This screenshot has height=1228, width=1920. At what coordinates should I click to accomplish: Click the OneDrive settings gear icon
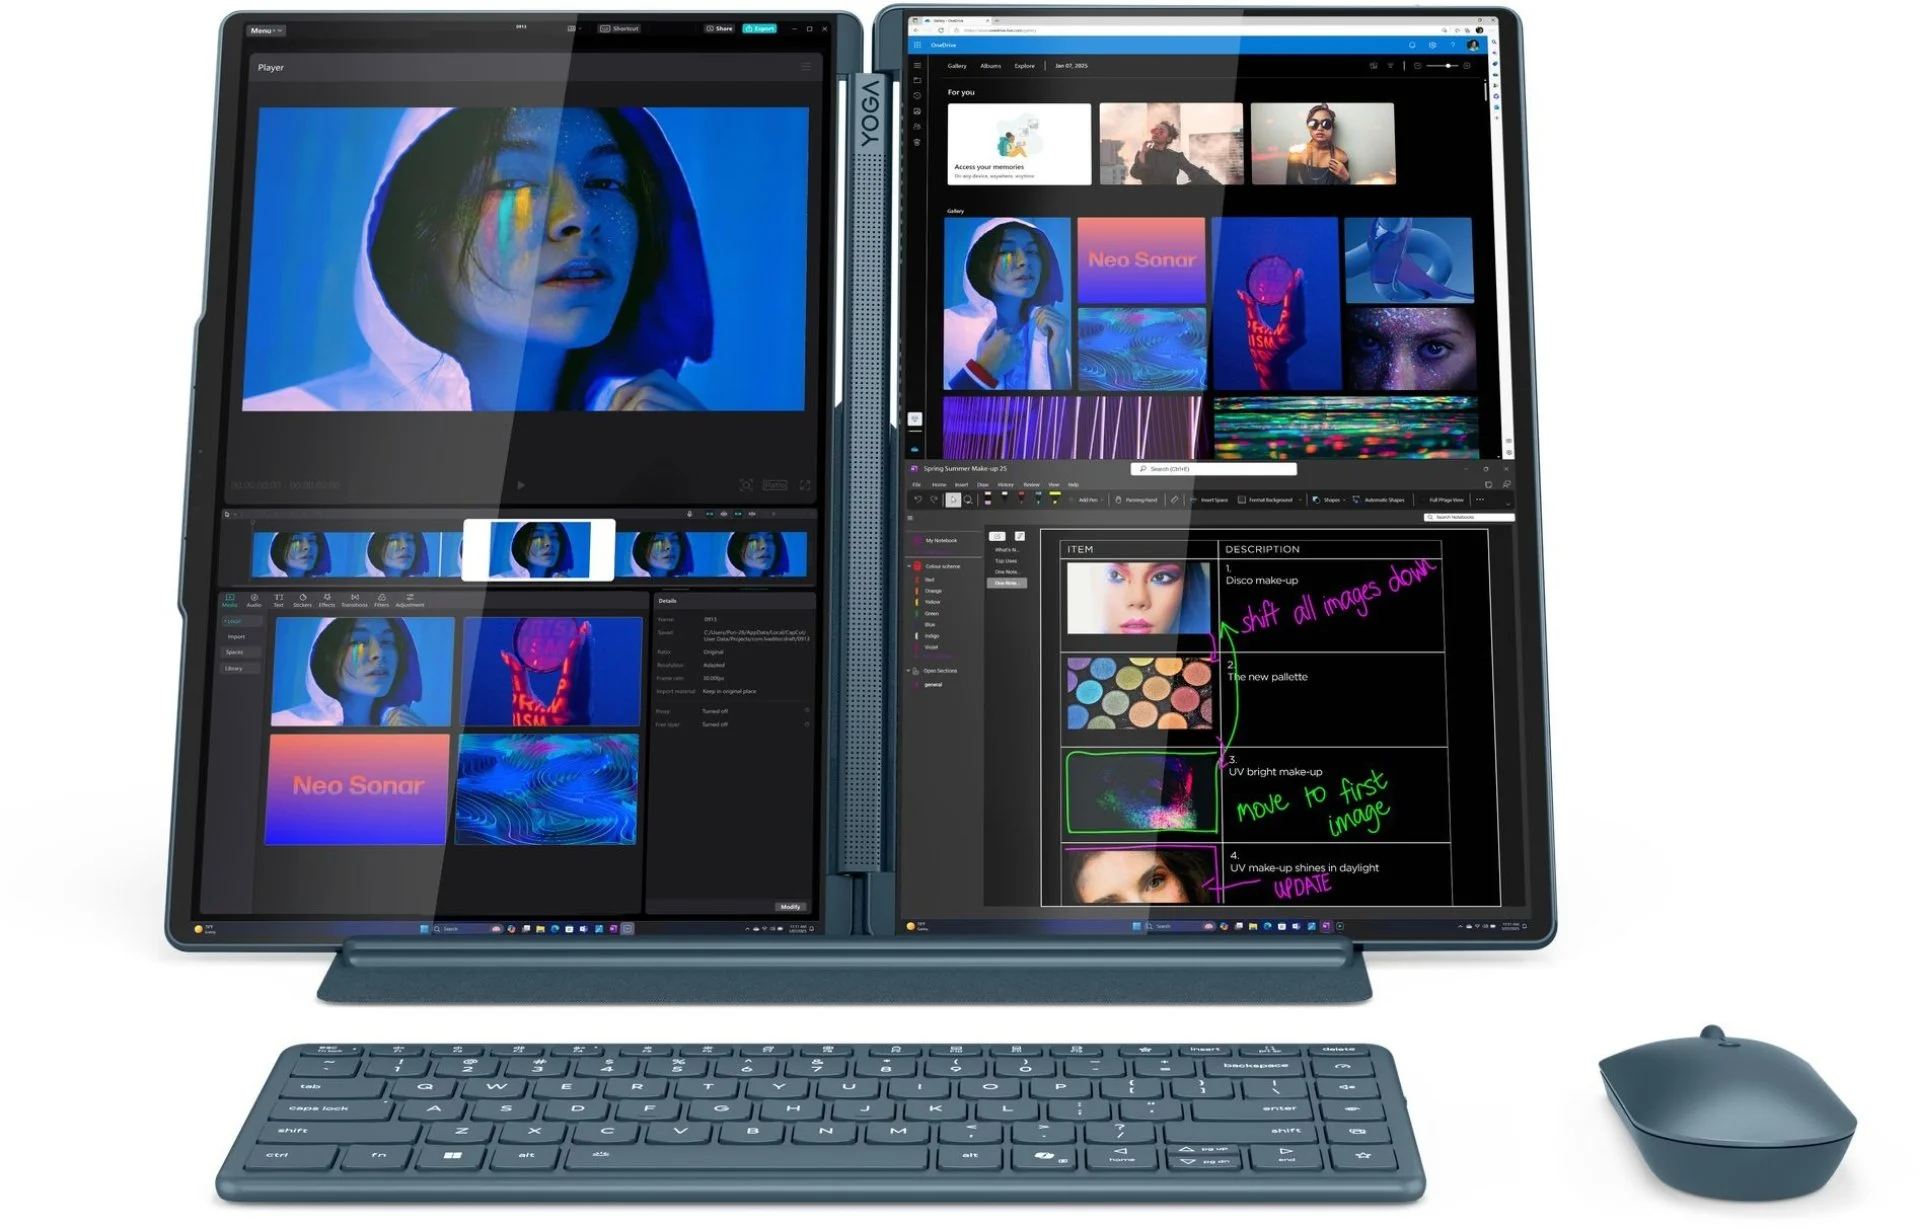[x=1432, y=45]
